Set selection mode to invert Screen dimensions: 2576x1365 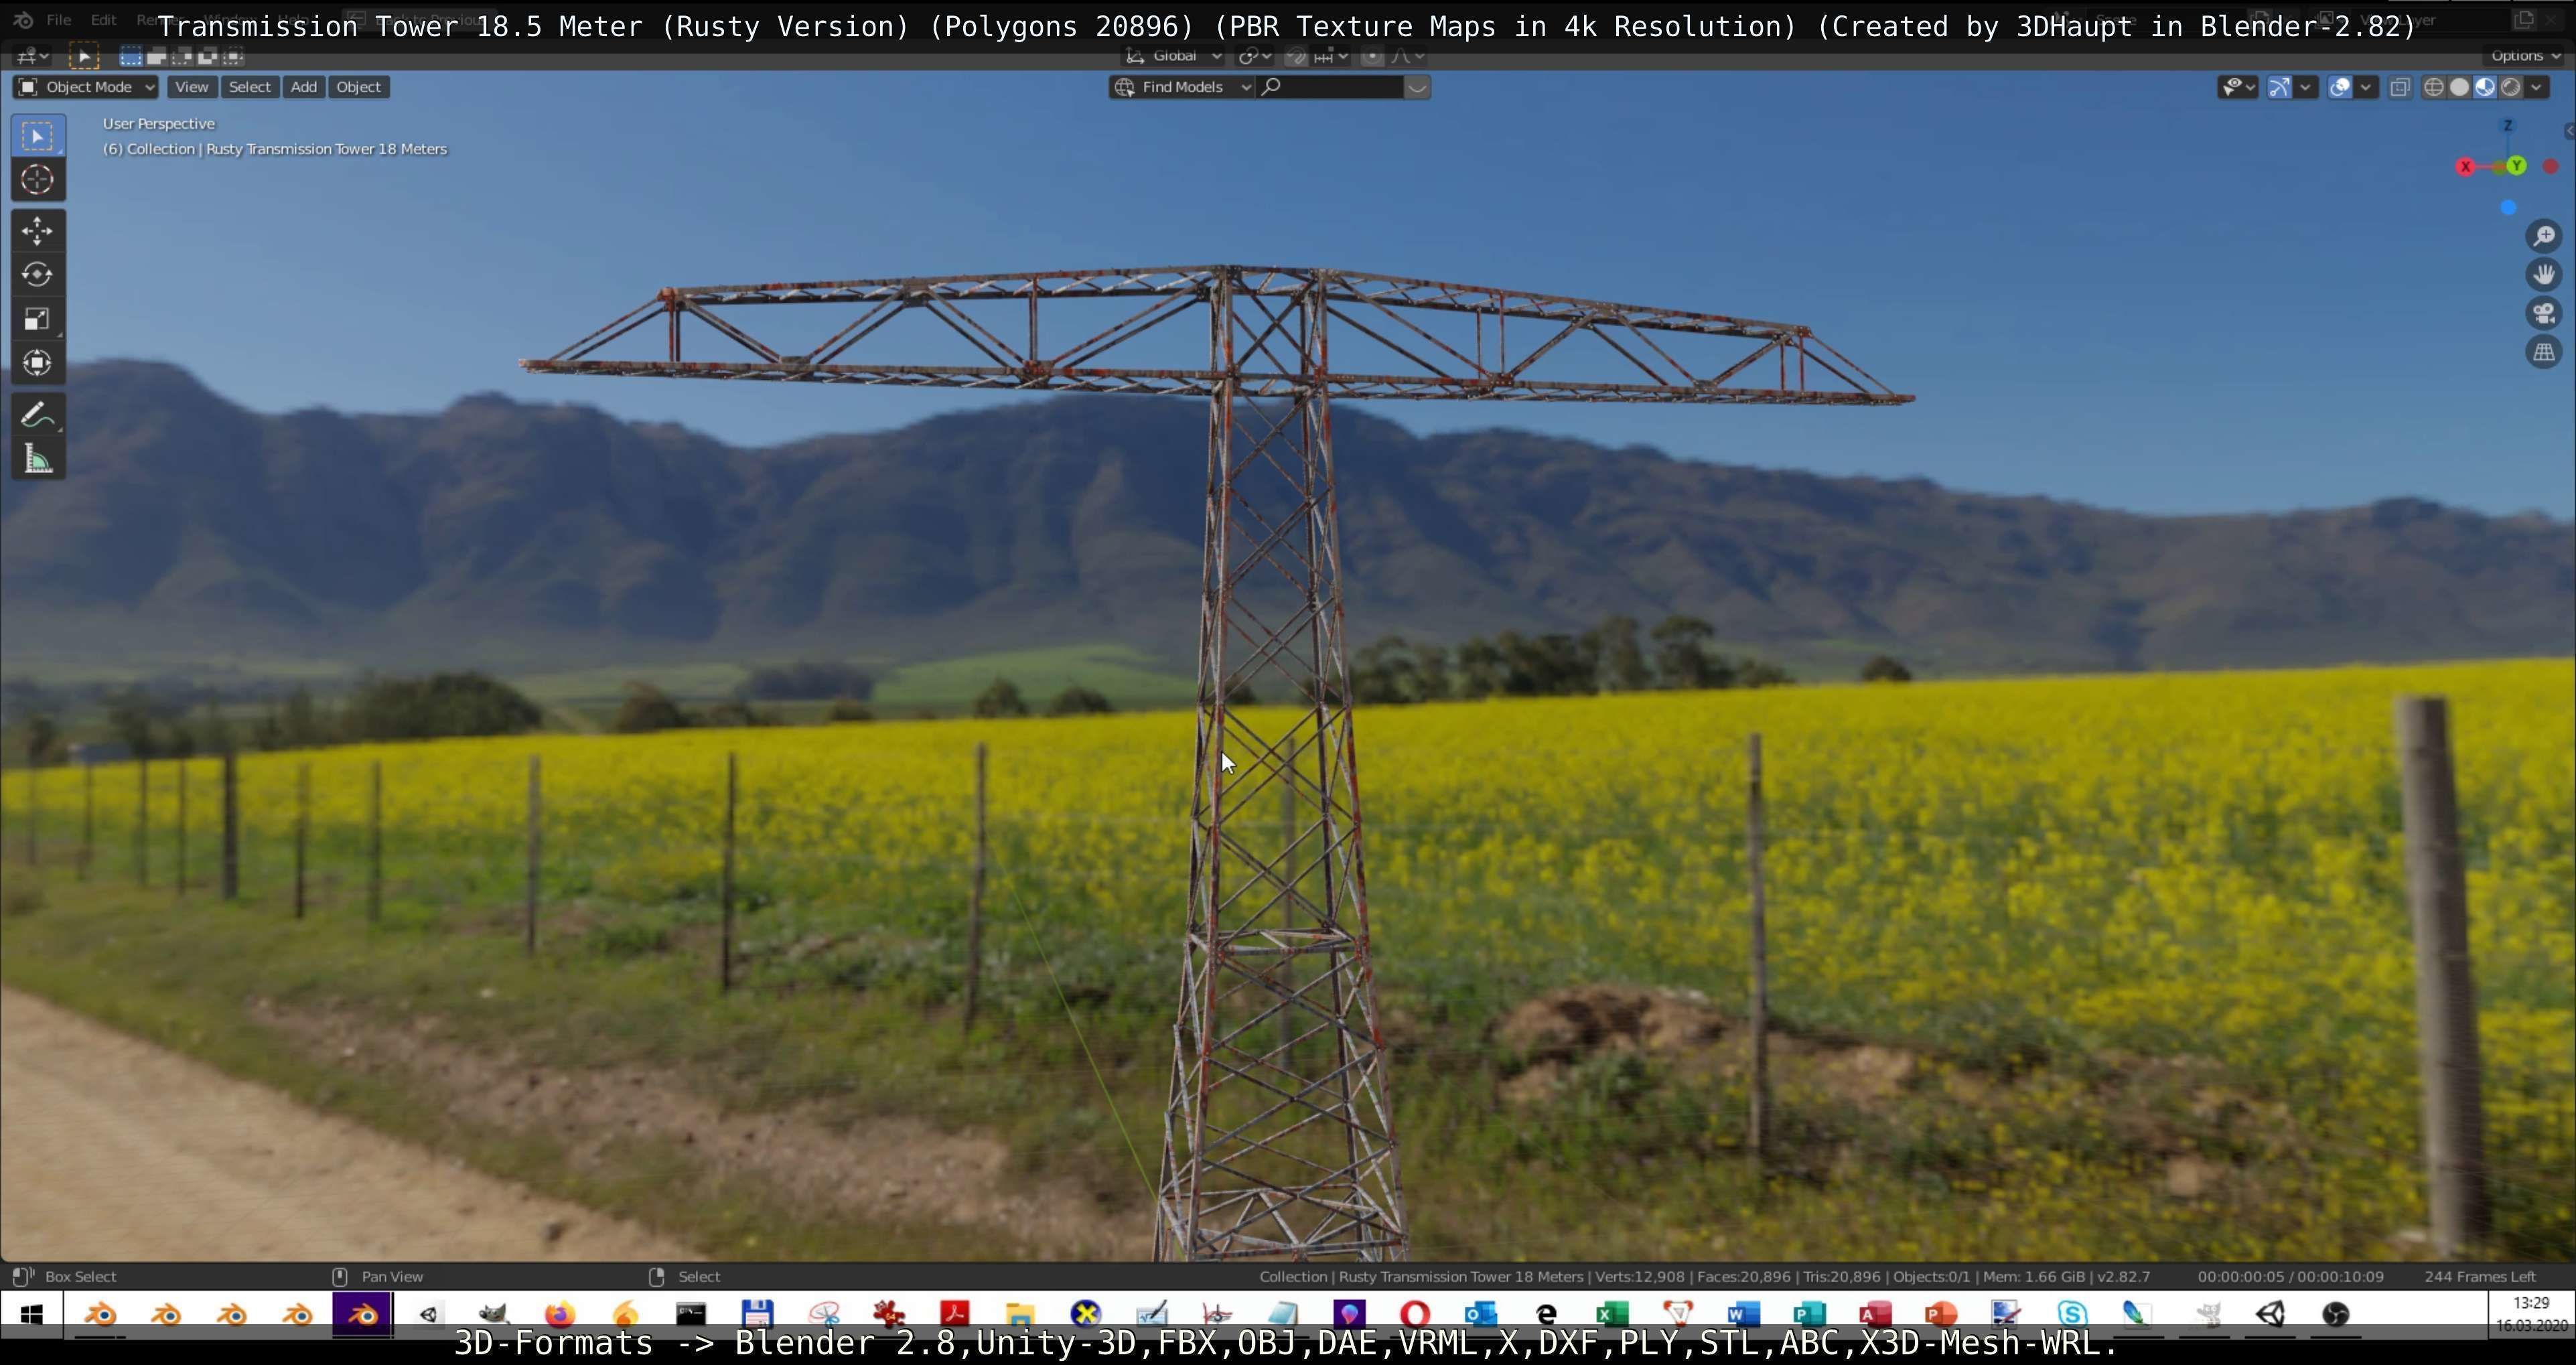point(208,57)
